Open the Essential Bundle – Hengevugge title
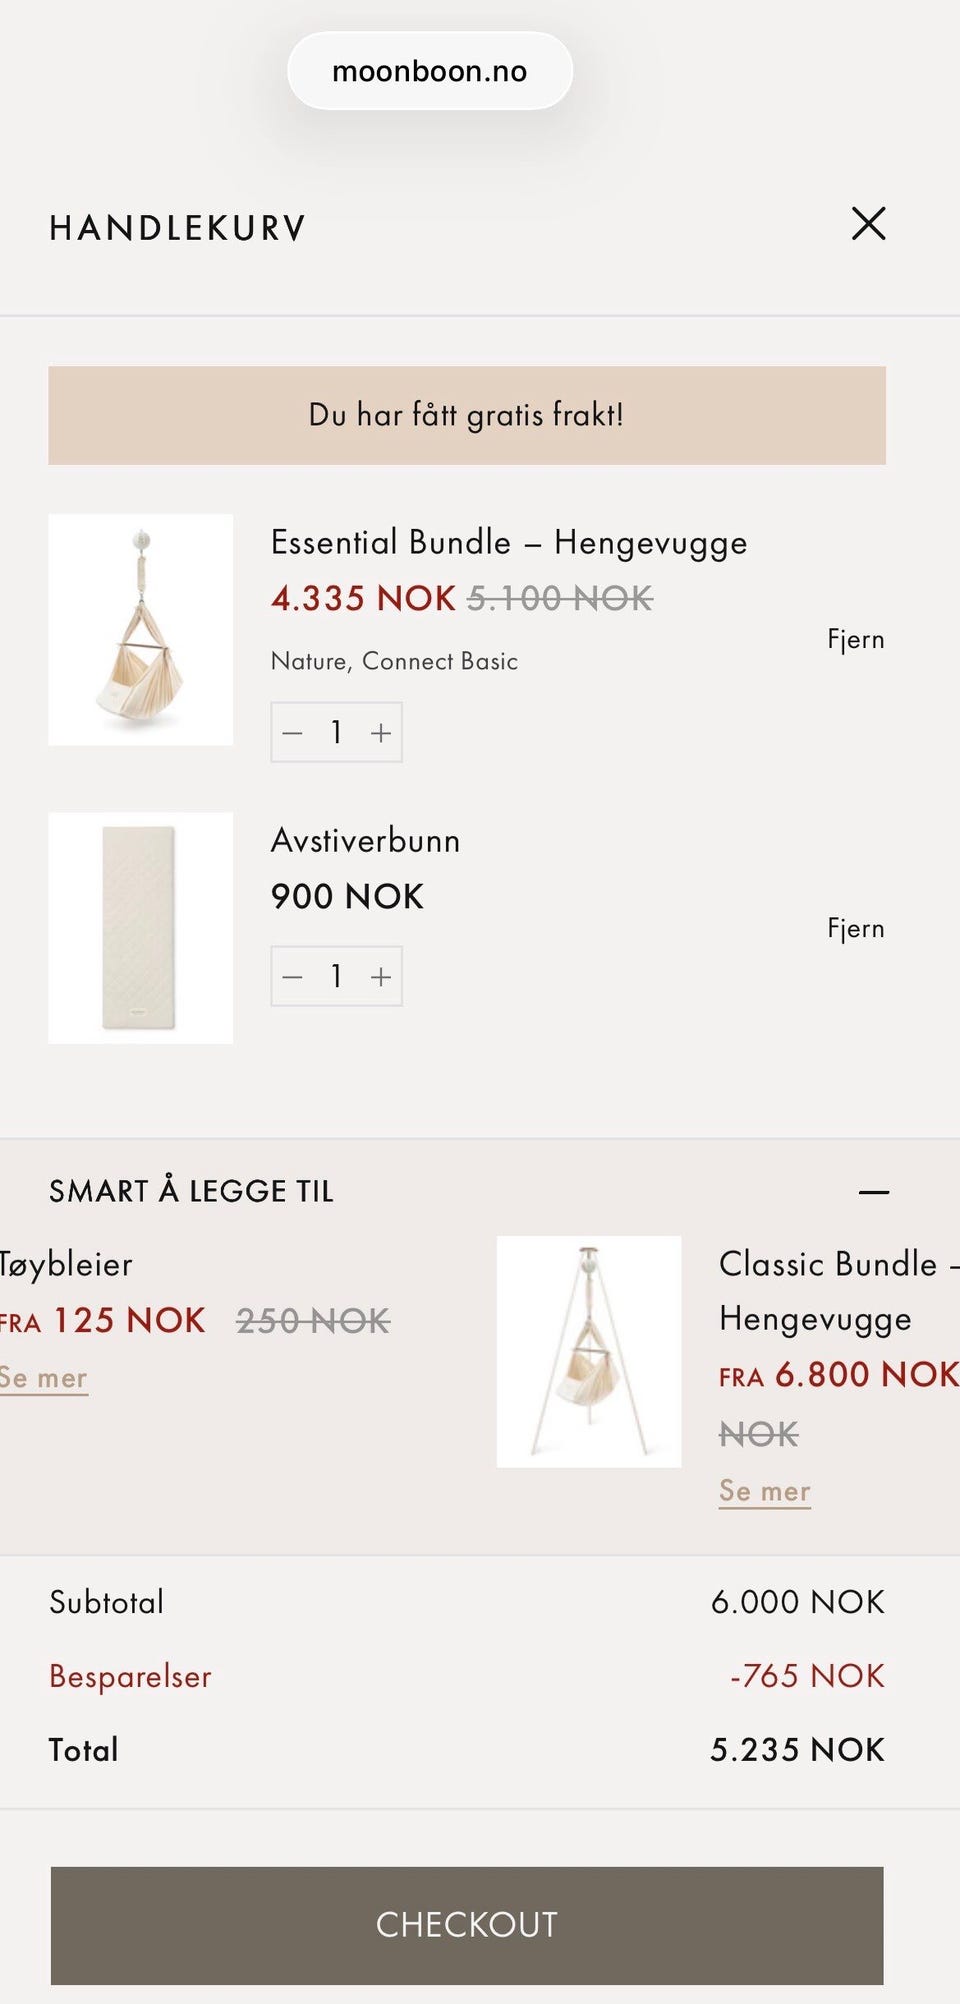The height and width of the screenshot is (2004, 960). pyautogui.click(x=509, y=543)
